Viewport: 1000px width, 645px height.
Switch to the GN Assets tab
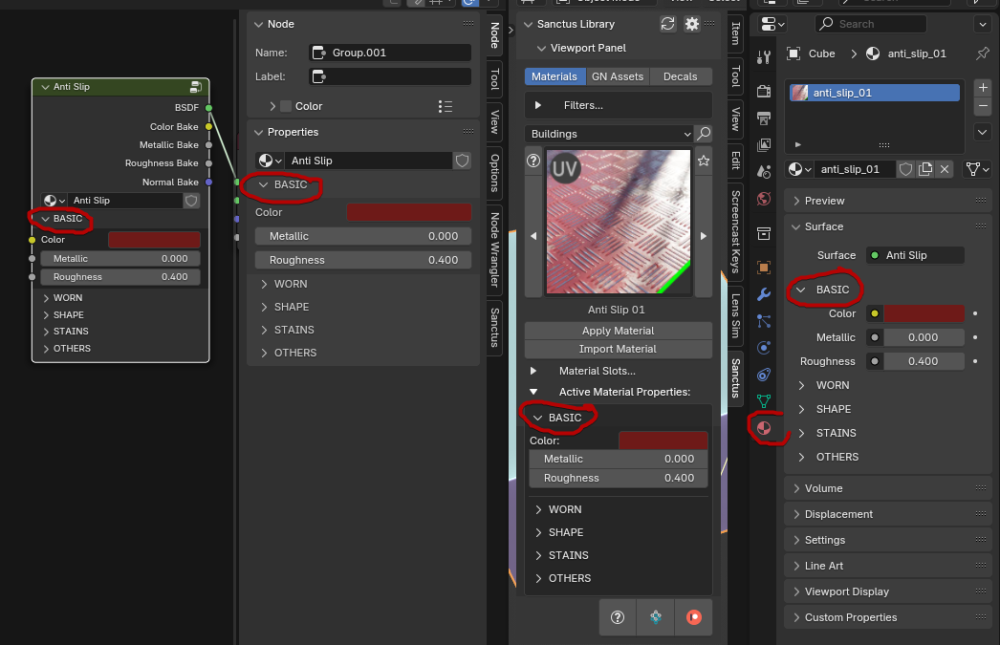click(617, 77)
